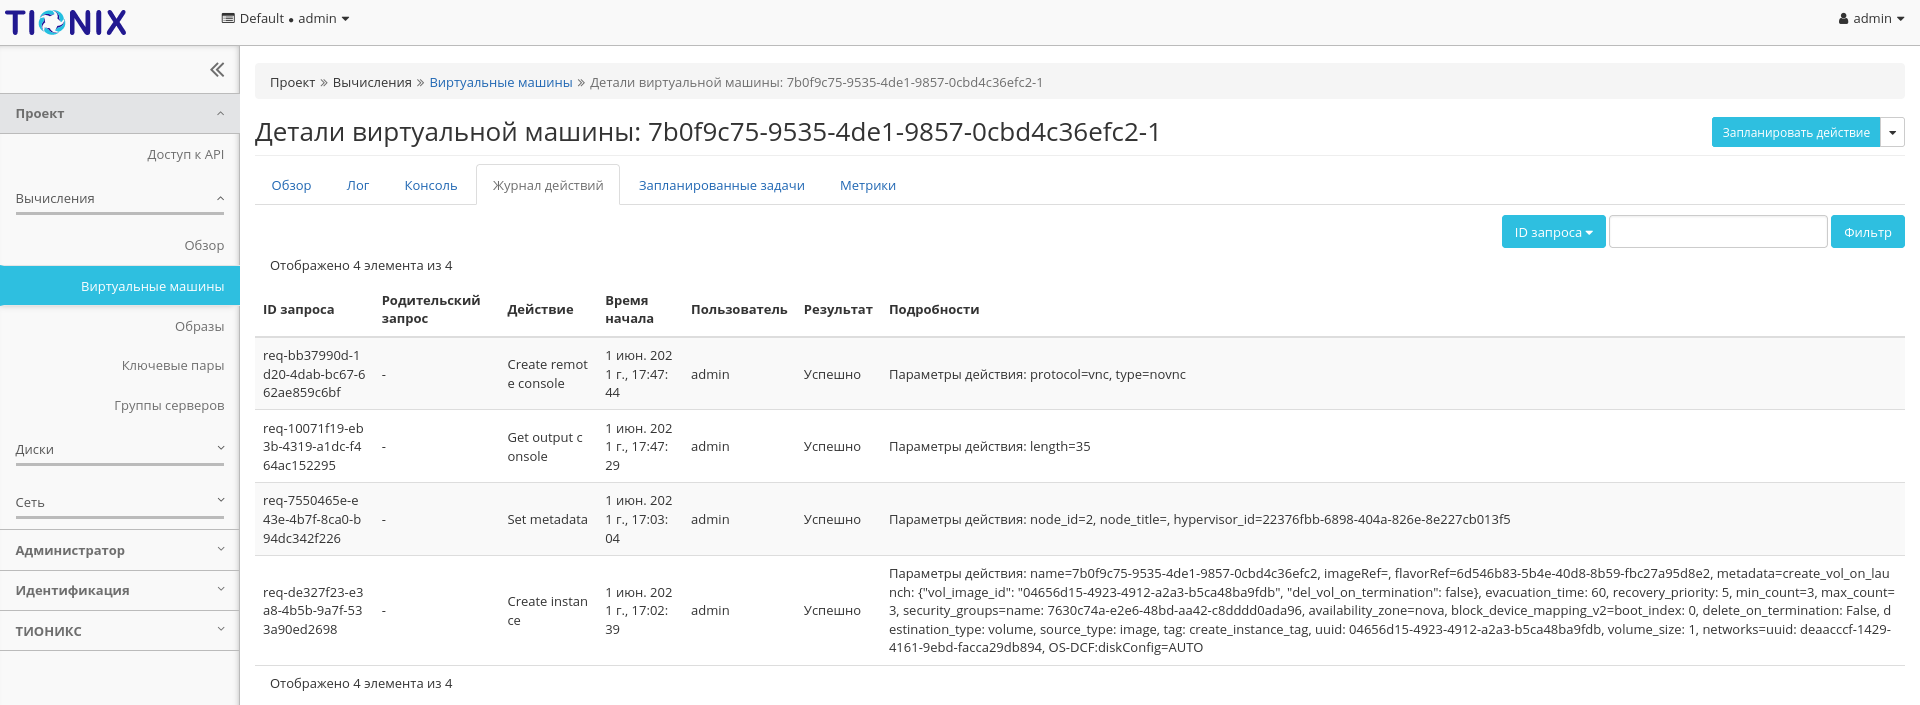
Task: Collapse the sidebar with double-chevron icon
Action: 217,70
